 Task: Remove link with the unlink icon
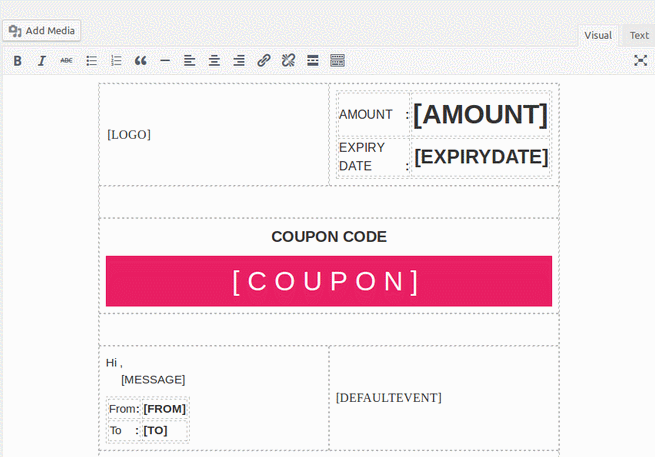coord(288,61)
